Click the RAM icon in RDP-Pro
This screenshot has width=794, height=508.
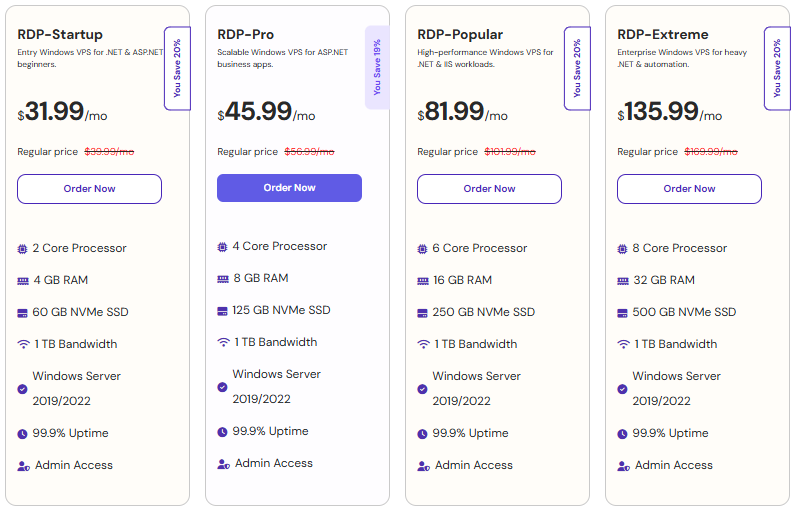[222, 278]
